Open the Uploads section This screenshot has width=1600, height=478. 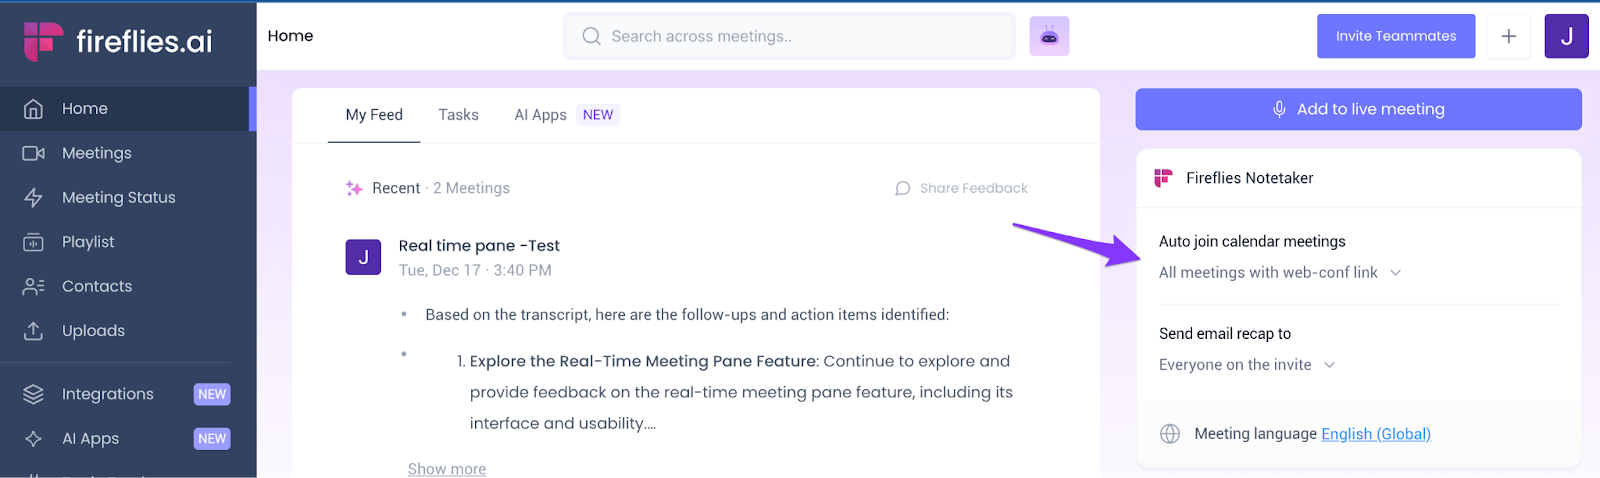pyautogui.click(x=128, y=331)
